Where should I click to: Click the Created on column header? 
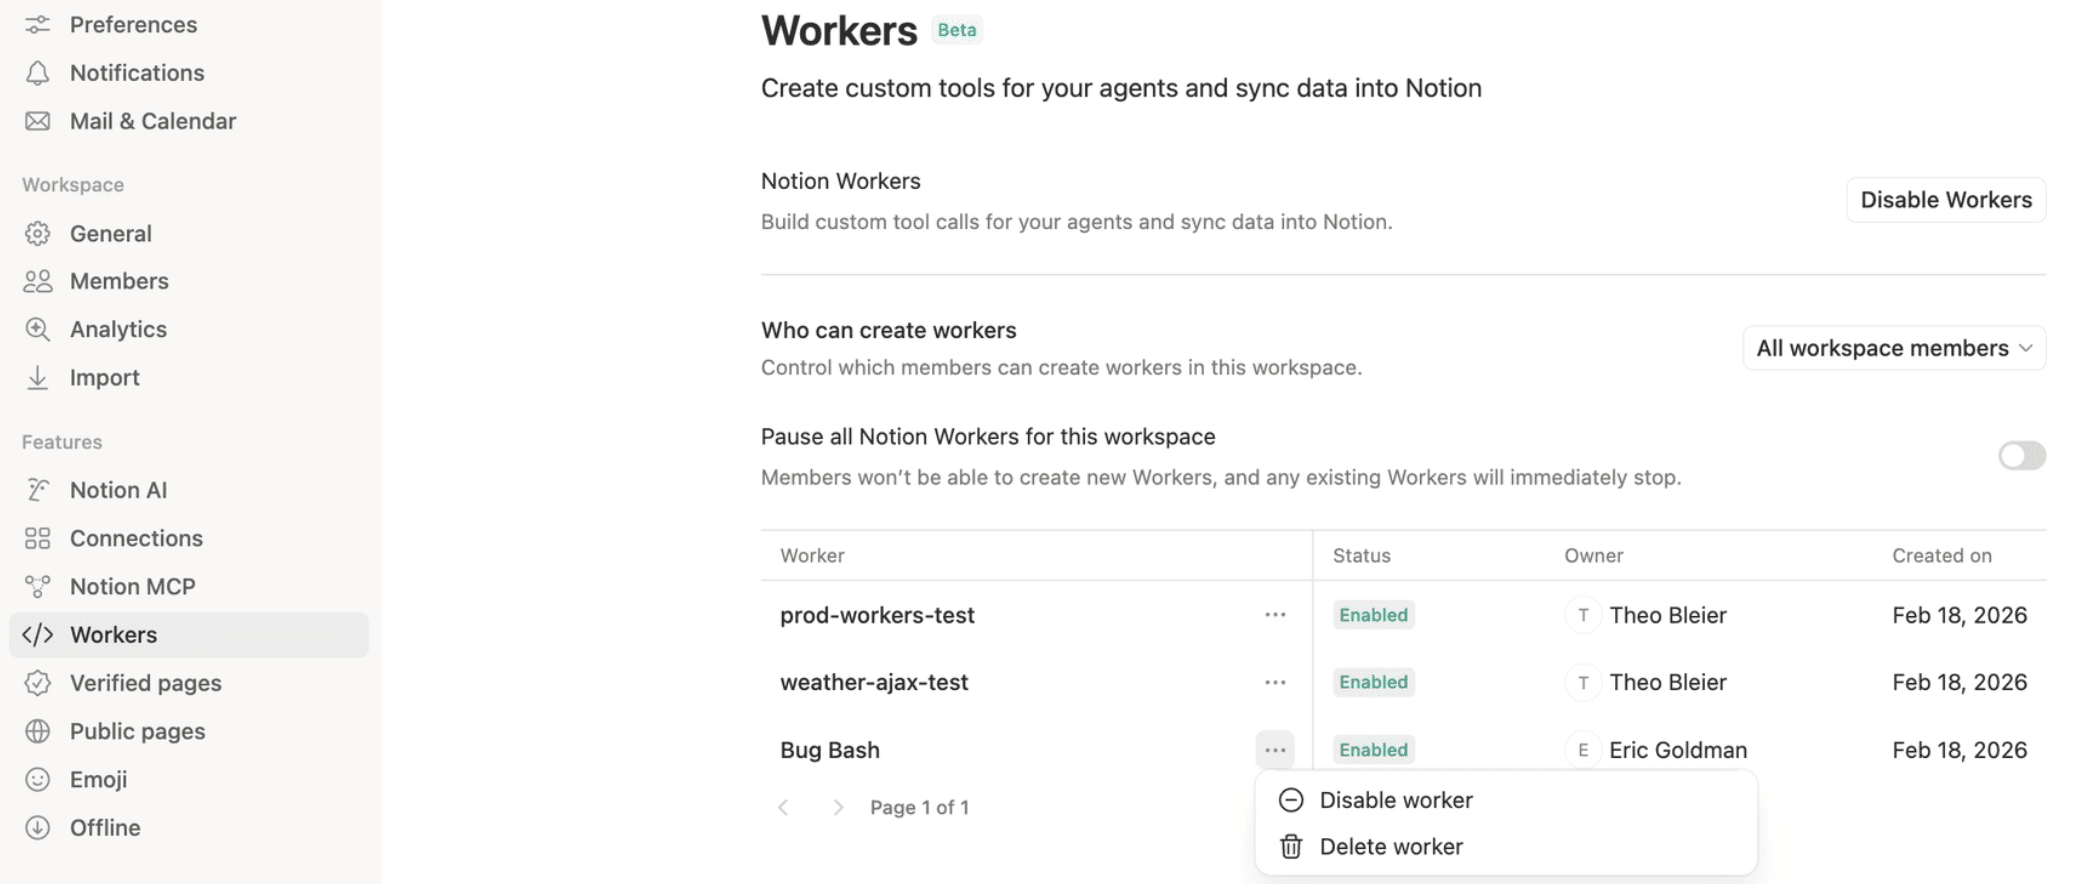[1941, 555]
